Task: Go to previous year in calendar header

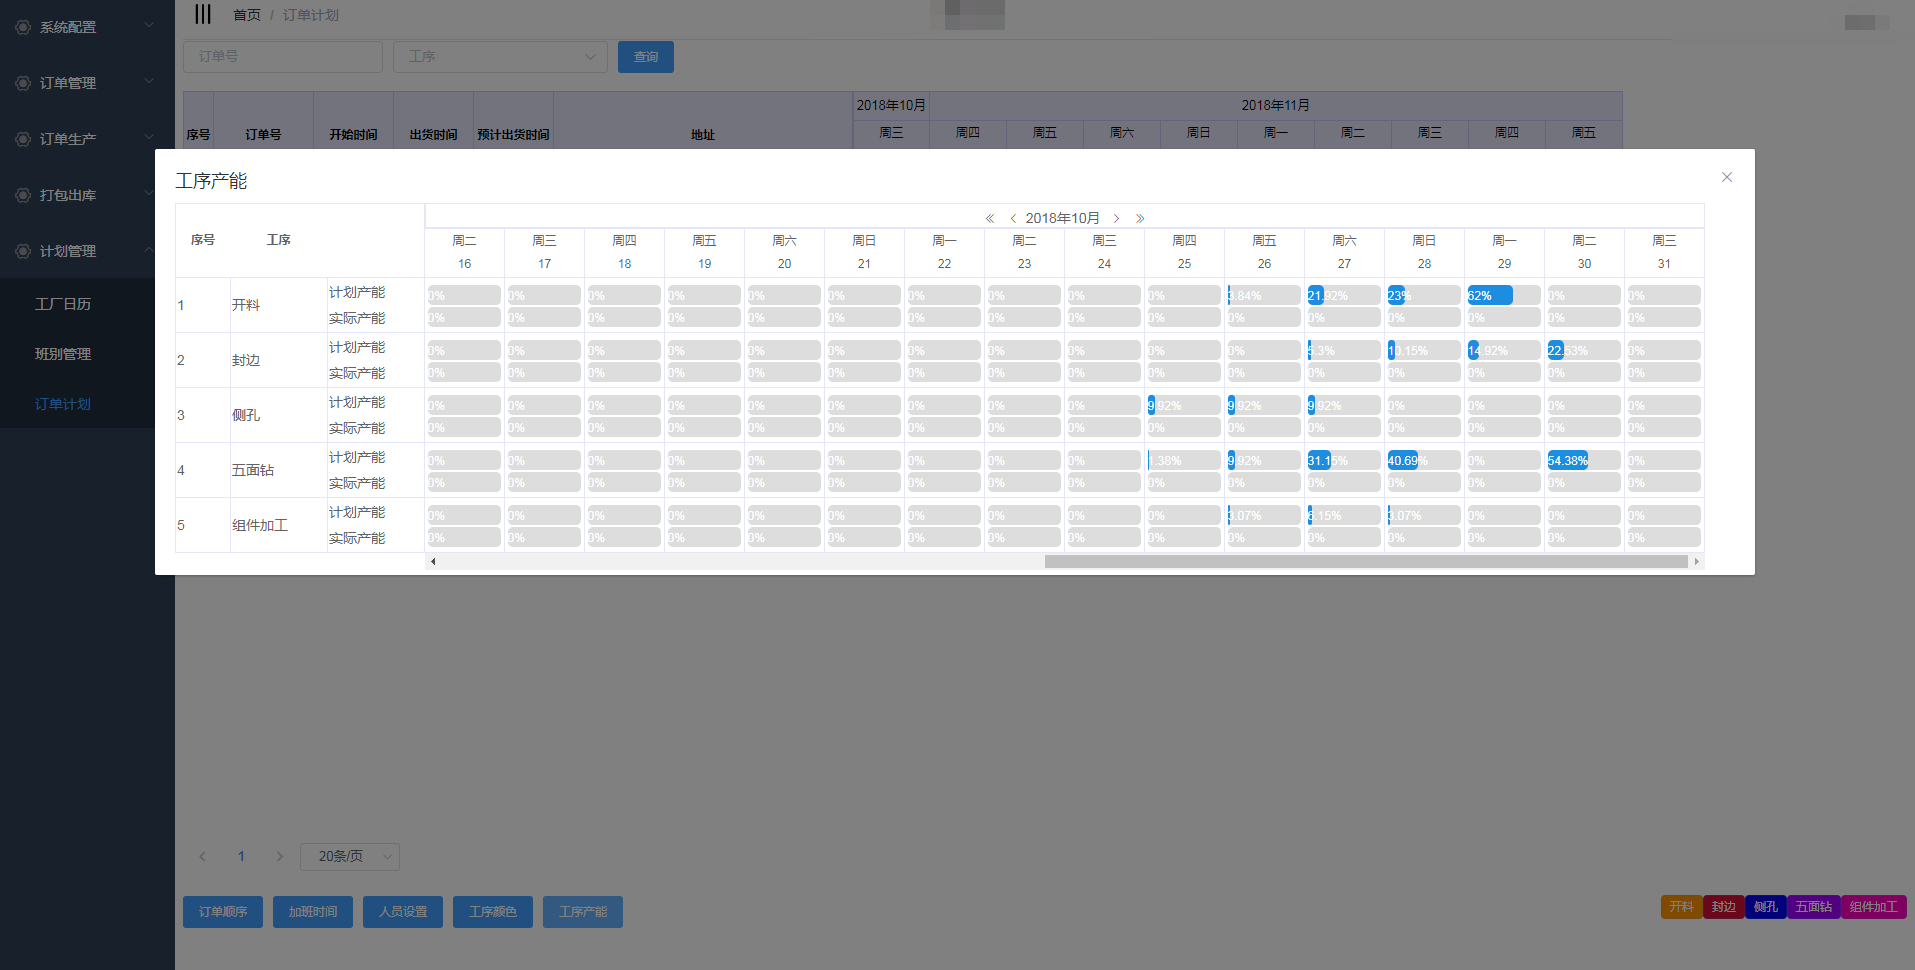Action: pos(989,218)
